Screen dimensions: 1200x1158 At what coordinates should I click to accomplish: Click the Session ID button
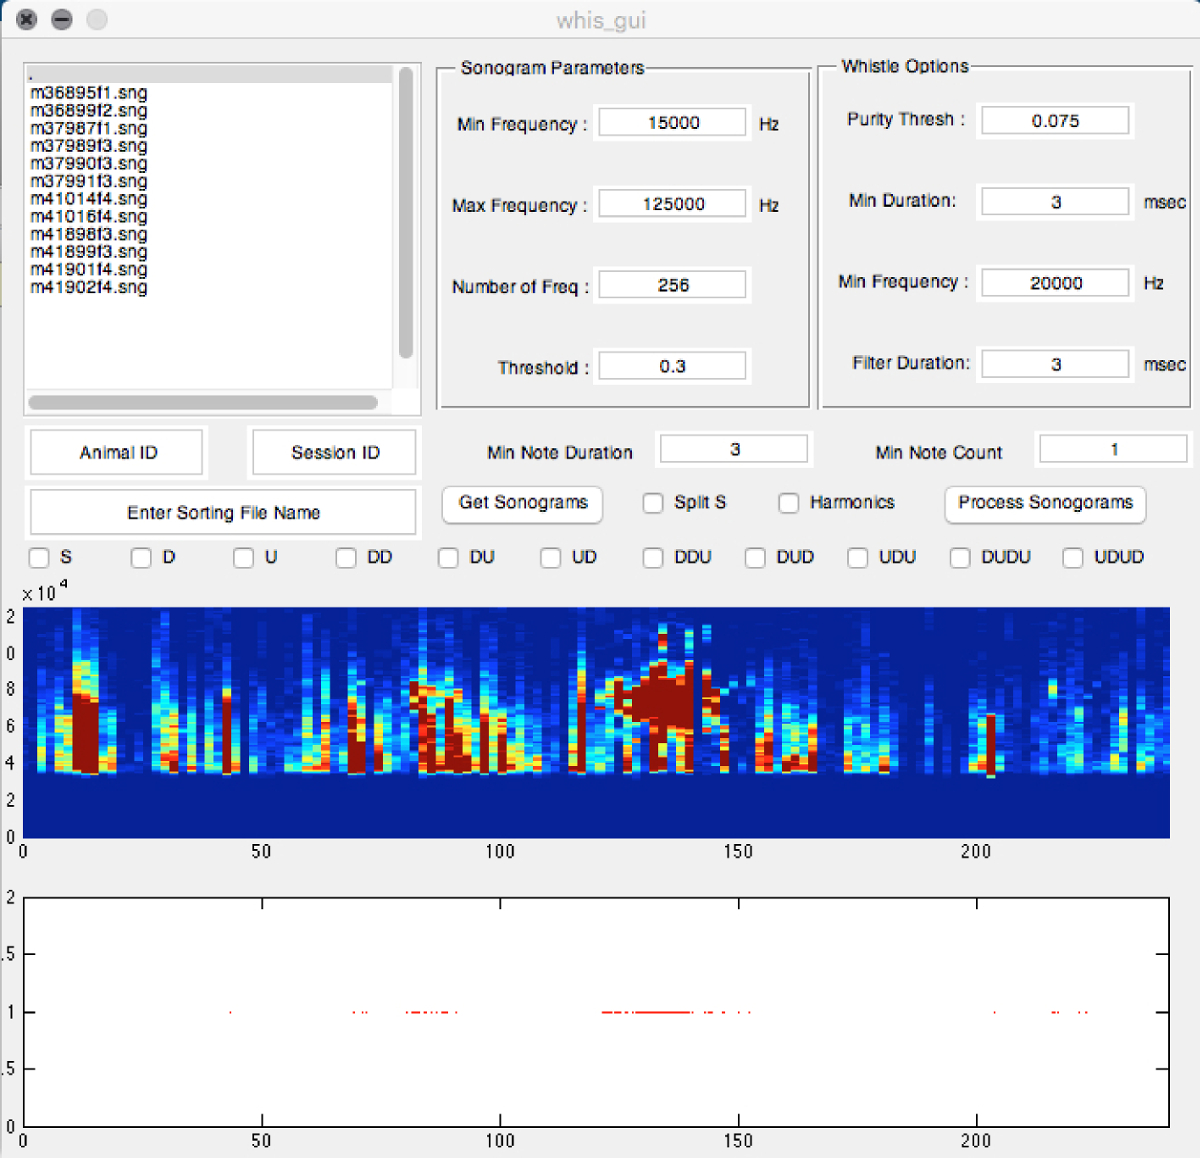[x=335, y=453]
